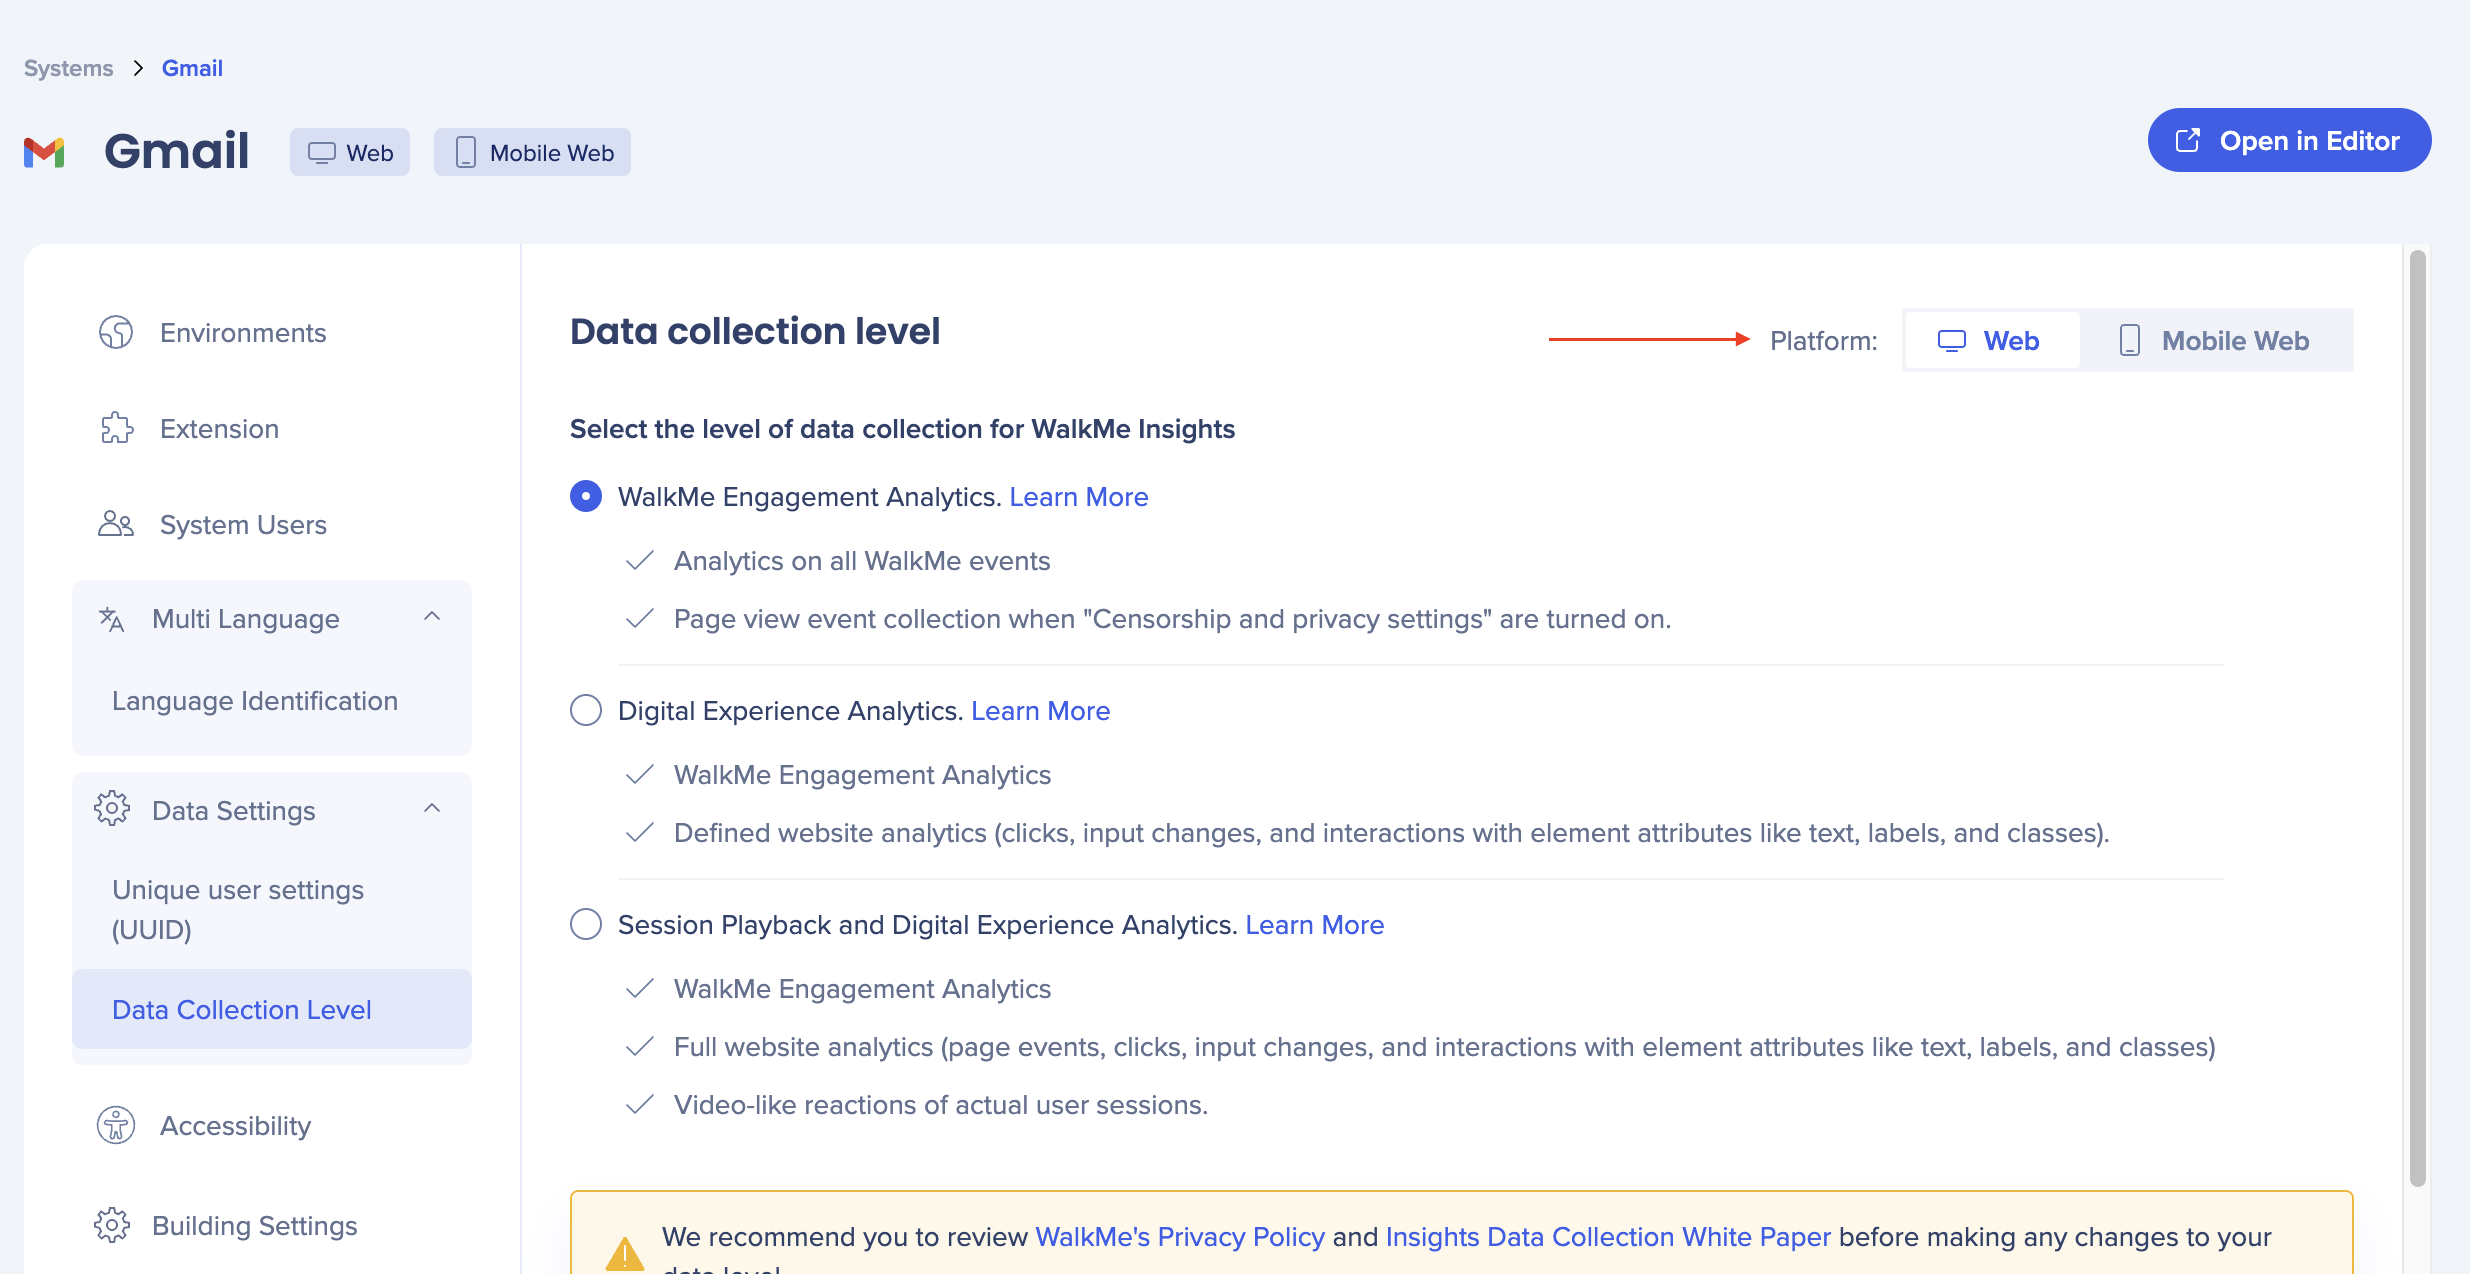Click the breadcrumb chevron after Systems
The image size is (2470, 1274).
(x=138, y=68)
